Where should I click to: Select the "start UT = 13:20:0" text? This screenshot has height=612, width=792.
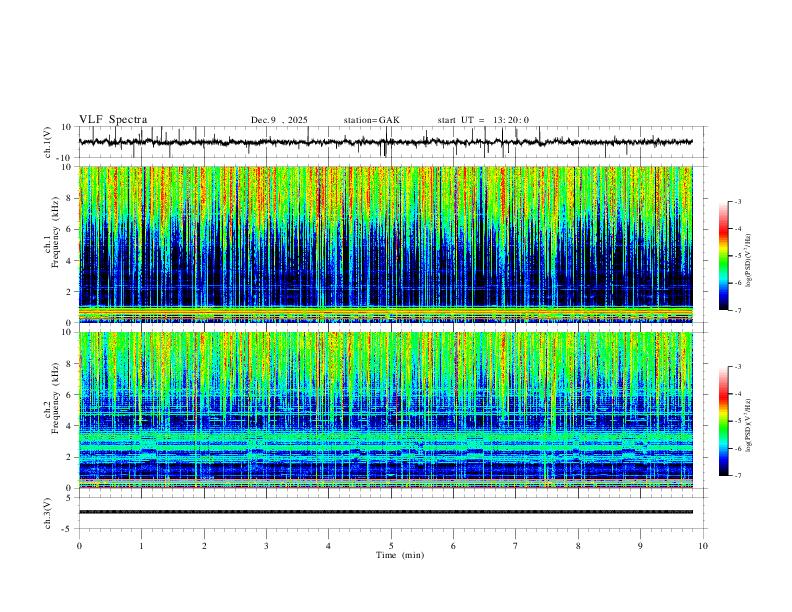[x=483, y=120]
